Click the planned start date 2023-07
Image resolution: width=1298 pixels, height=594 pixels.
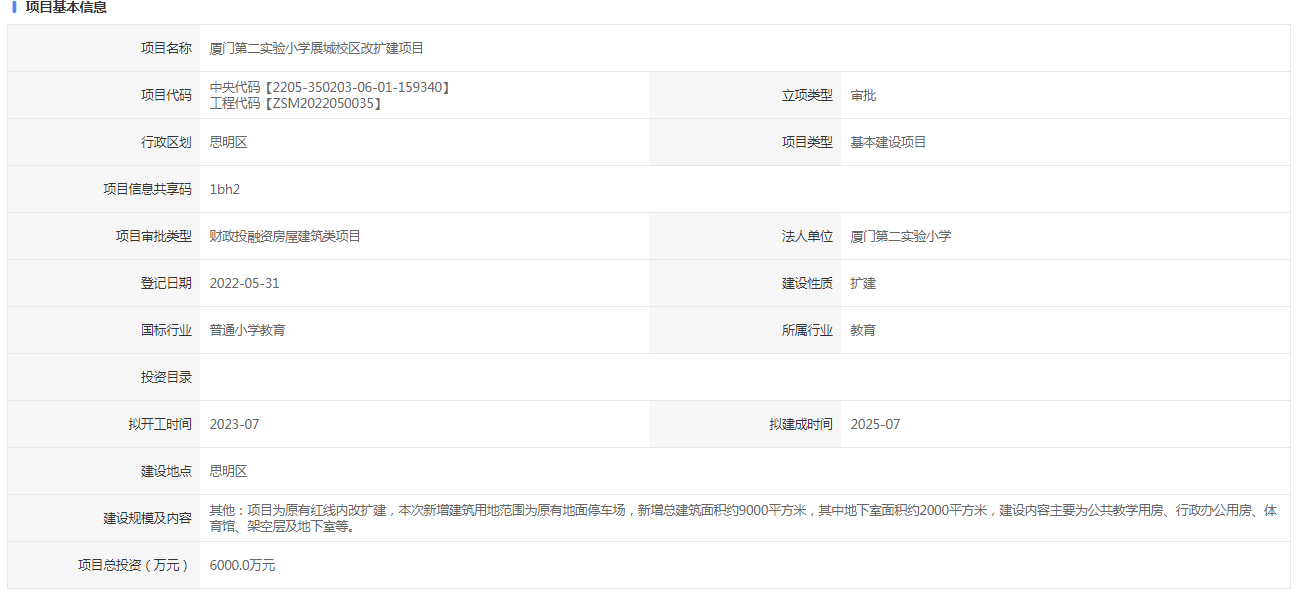click(234, 424)
